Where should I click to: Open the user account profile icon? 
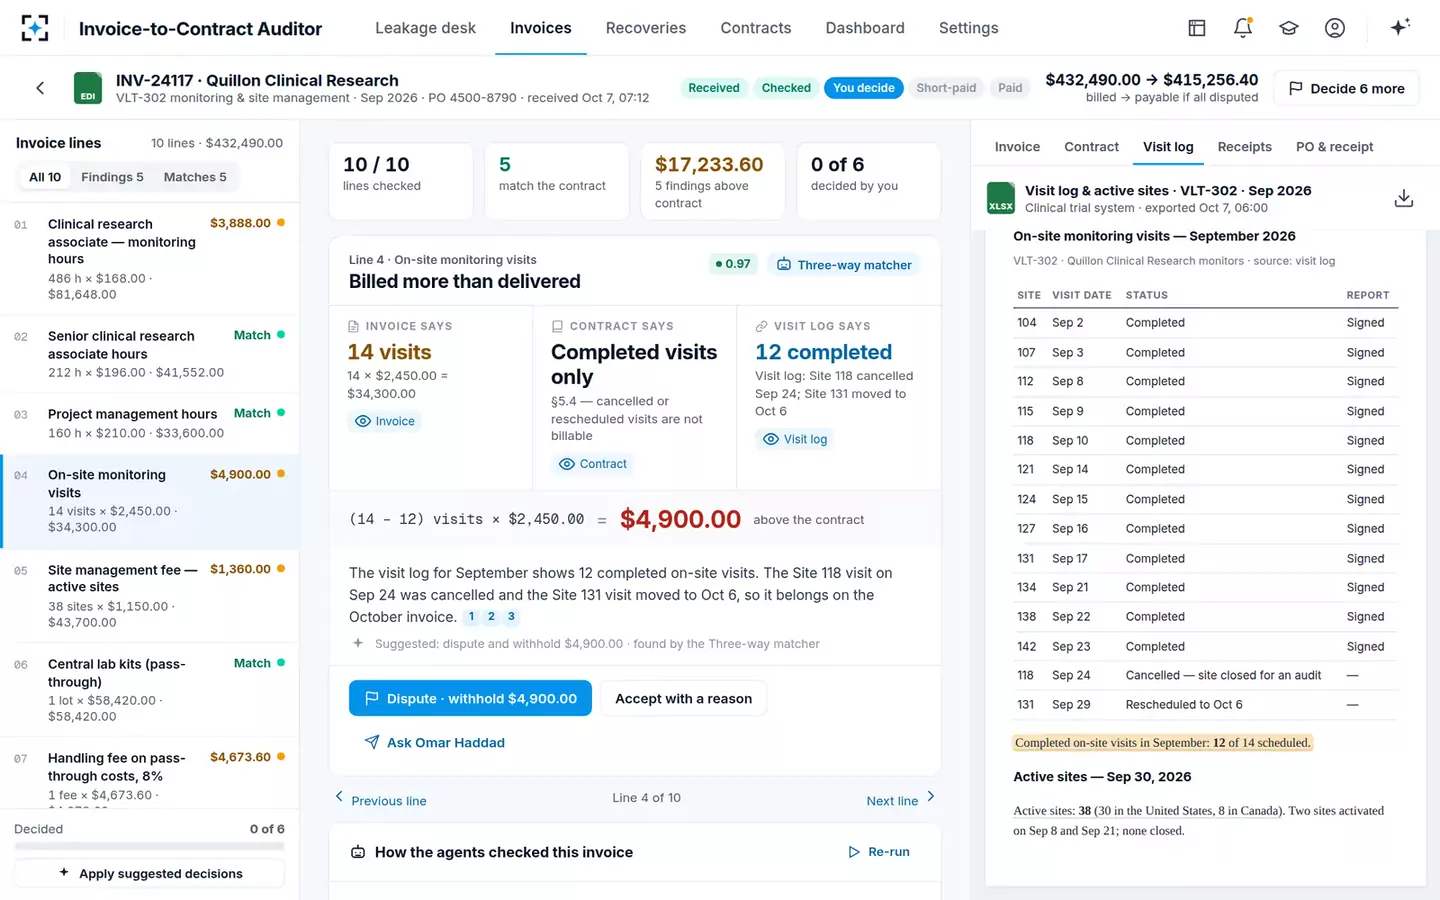click(1335, 28)
